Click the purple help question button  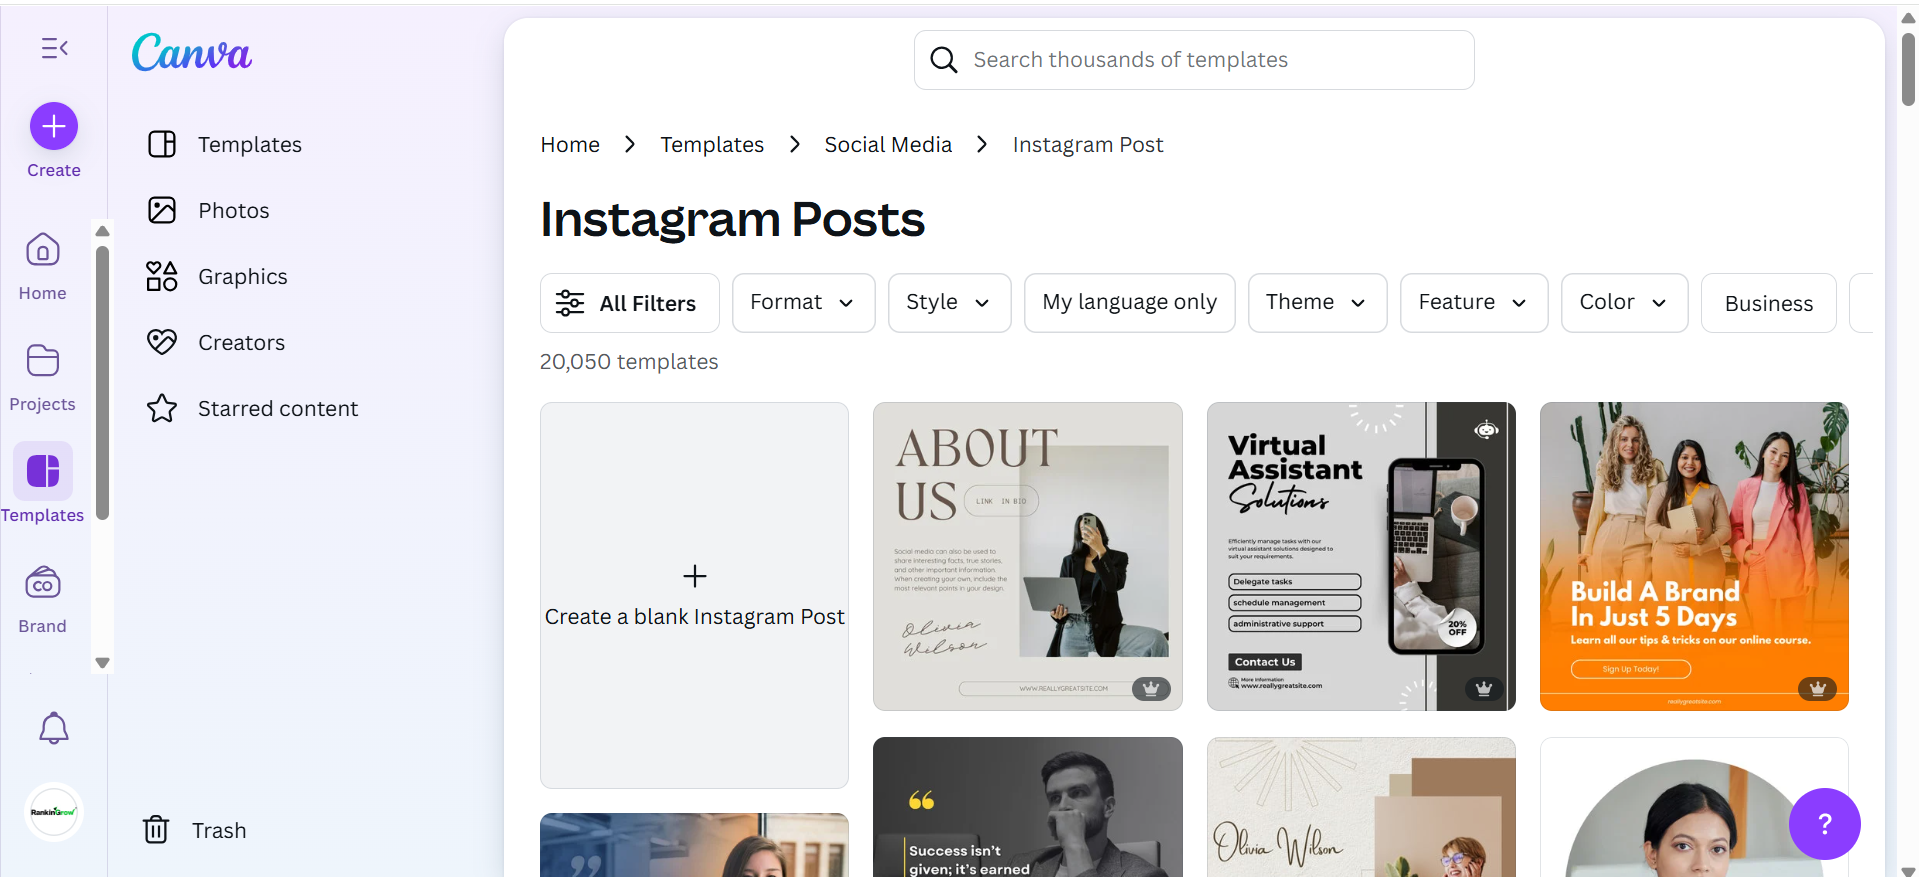[x=1824, y=824]
